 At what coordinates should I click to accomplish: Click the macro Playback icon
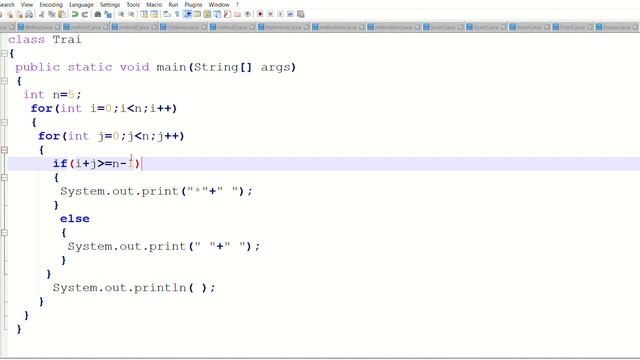click(x=280, y=14)
